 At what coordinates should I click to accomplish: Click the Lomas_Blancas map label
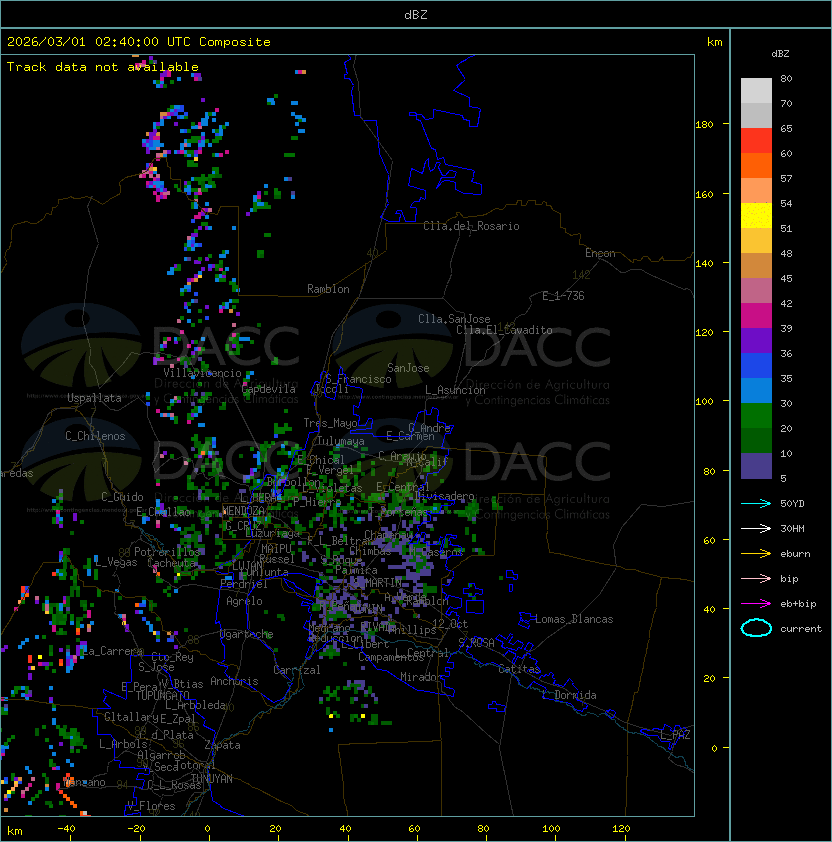574,619
